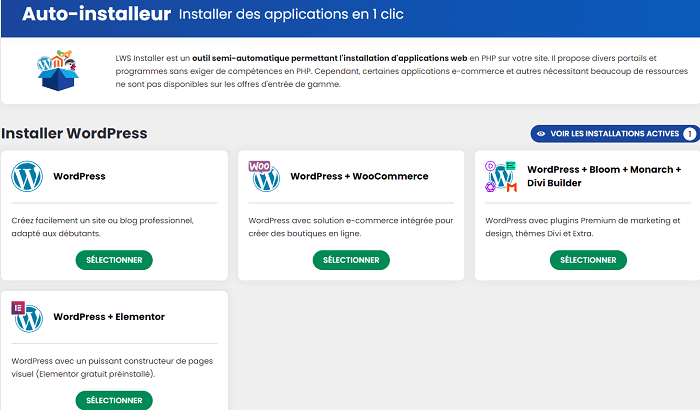Select the plain WordPress installation
The height and width of the screenshot is (410, 700).
[x=114, y=260]
